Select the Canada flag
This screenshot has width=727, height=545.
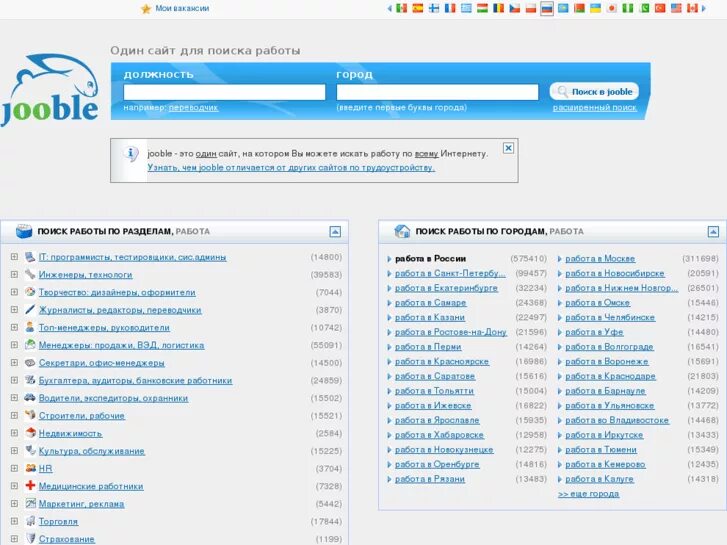point(692,8)
